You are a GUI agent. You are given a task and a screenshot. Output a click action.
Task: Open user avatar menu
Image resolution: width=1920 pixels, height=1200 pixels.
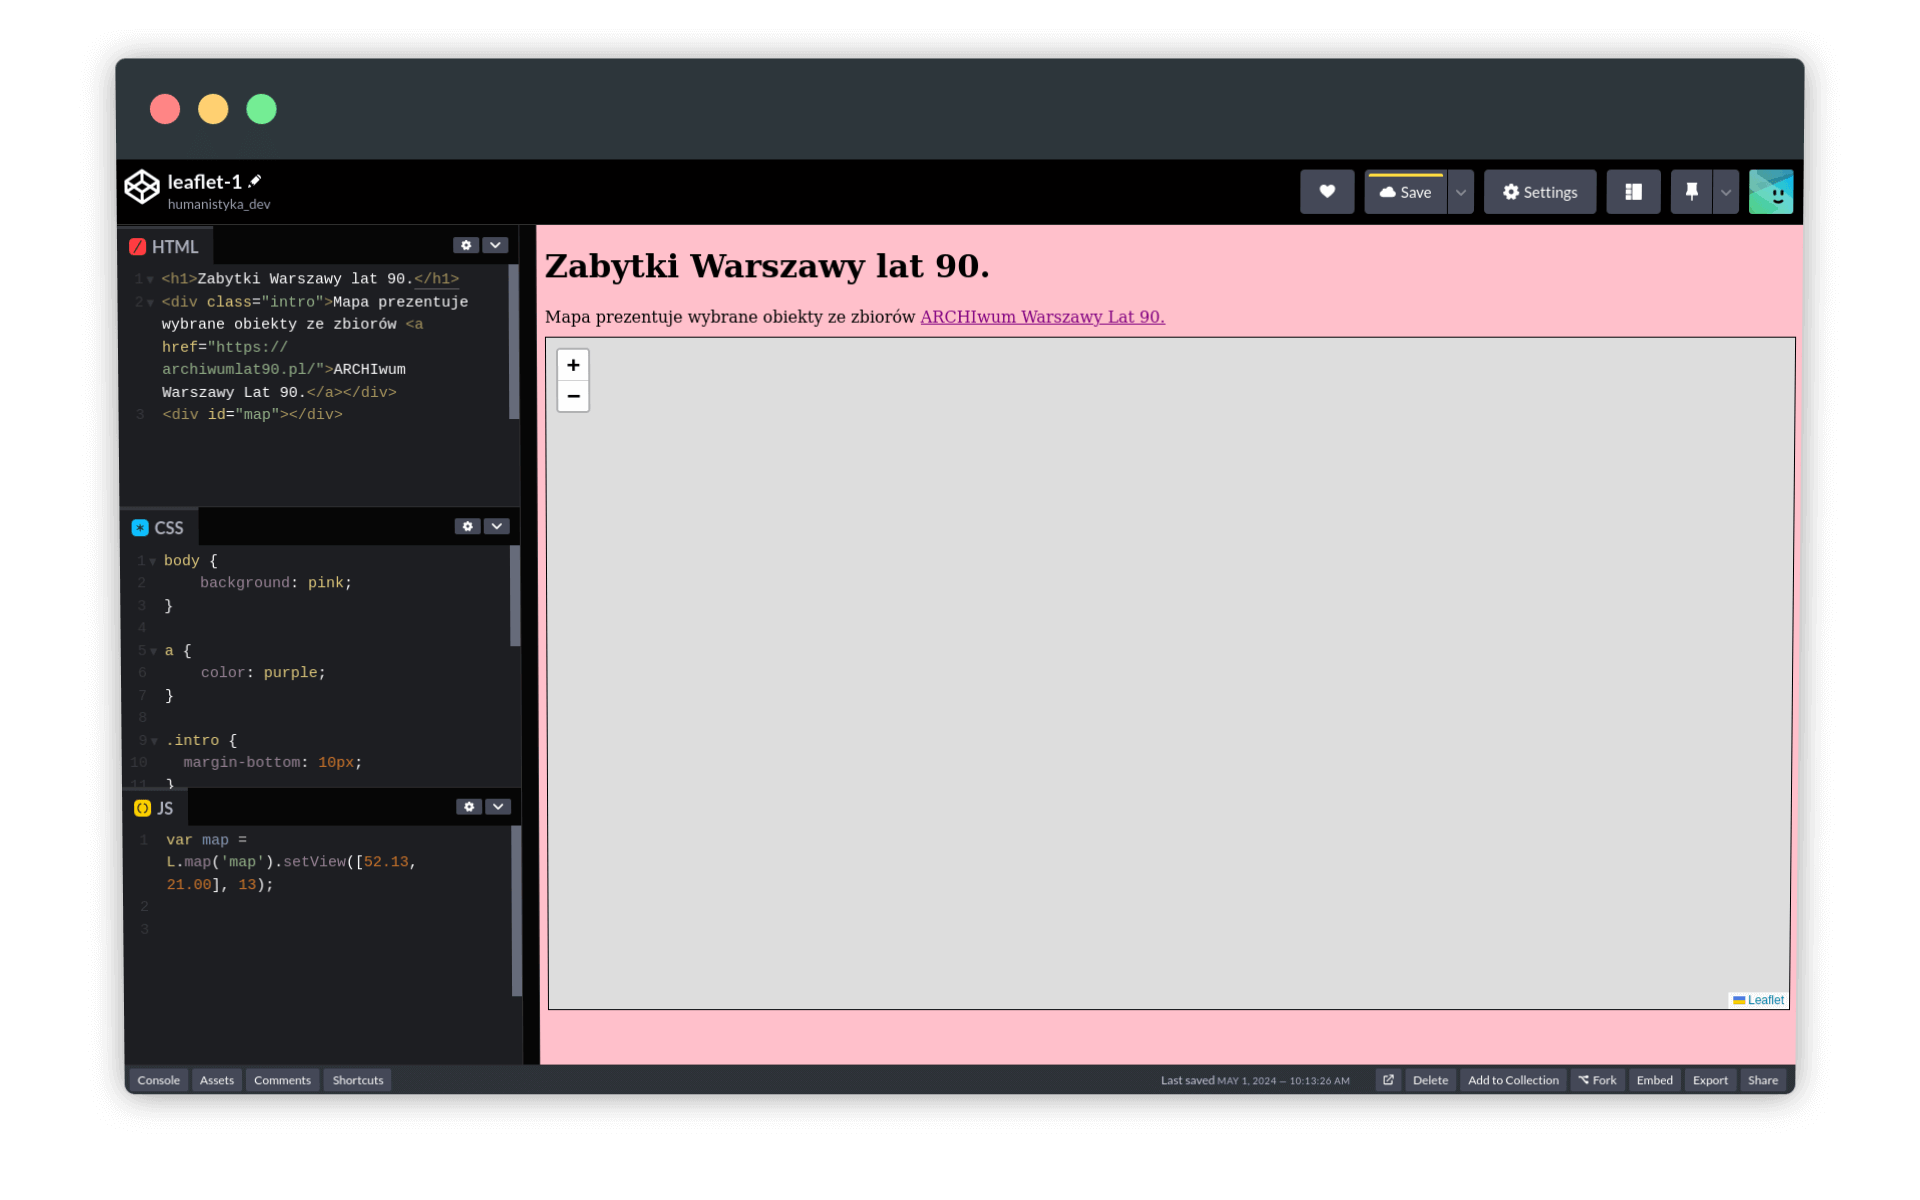[x=1771, y=192]
